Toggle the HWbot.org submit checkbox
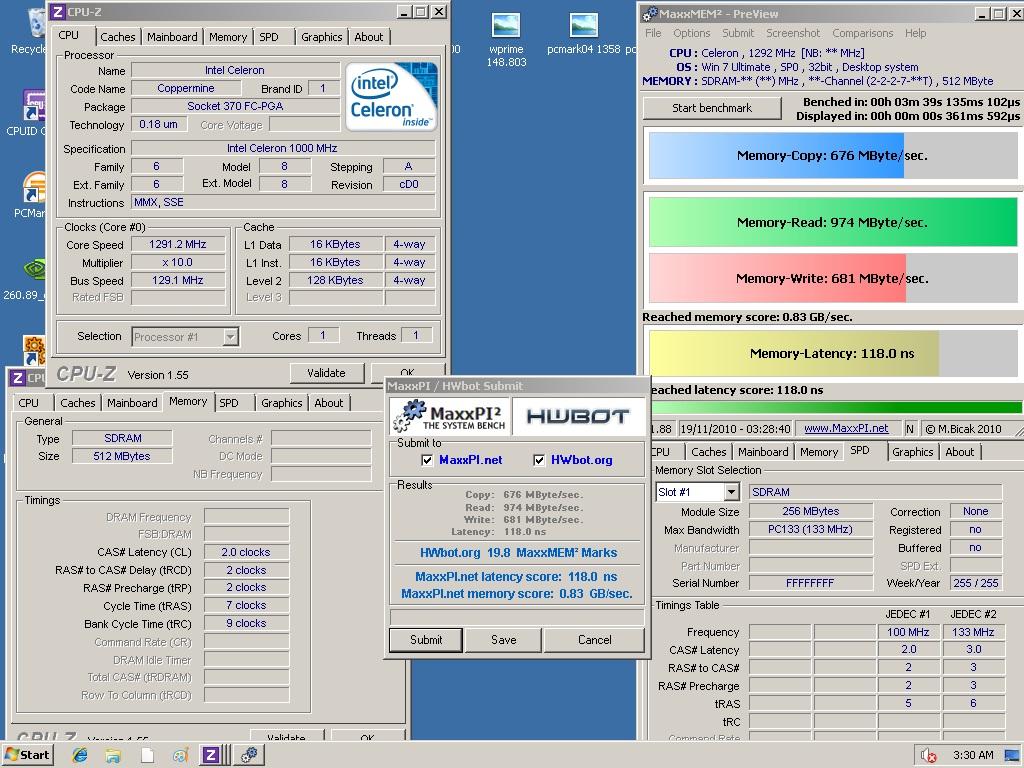1024x768 pixels. [539, 460]
